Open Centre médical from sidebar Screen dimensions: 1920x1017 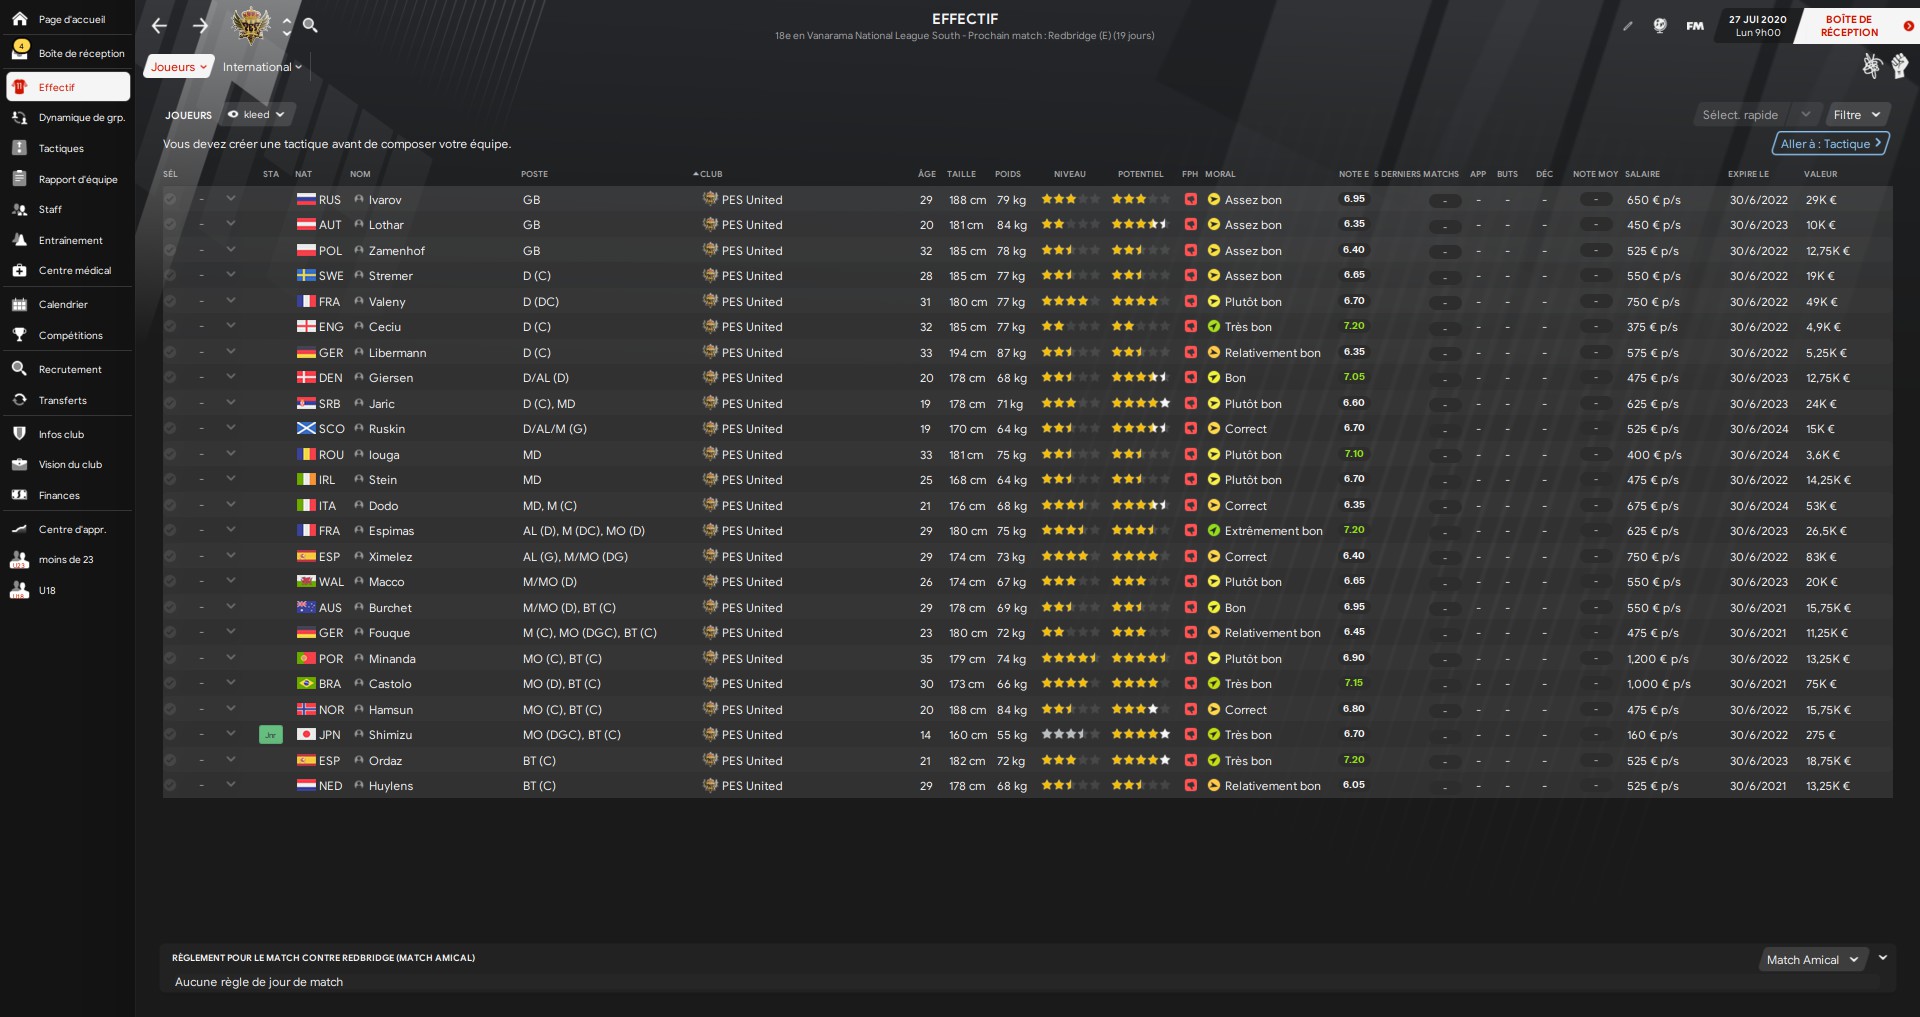click(x=74, y=271)
